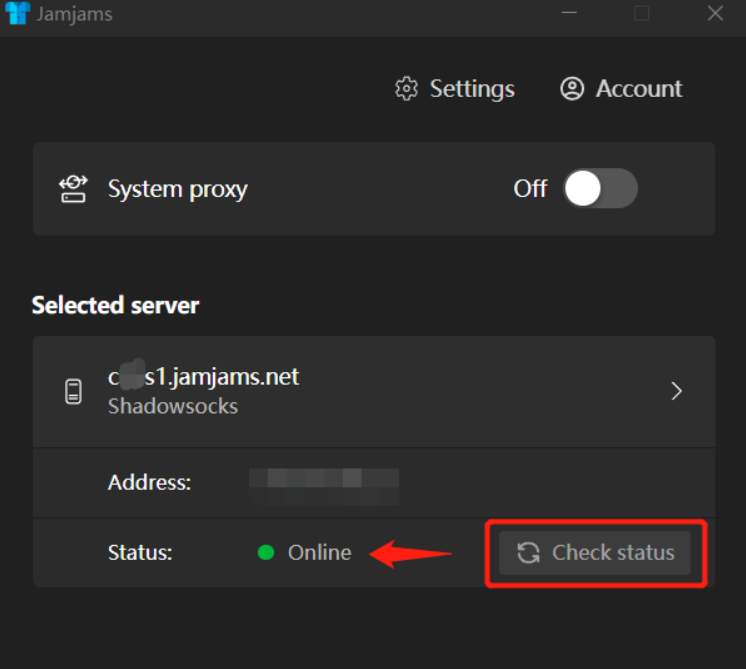This screenshot has height=669, width=746.
Task: Toggle the System proxy switch on
Action: point(599,188)
